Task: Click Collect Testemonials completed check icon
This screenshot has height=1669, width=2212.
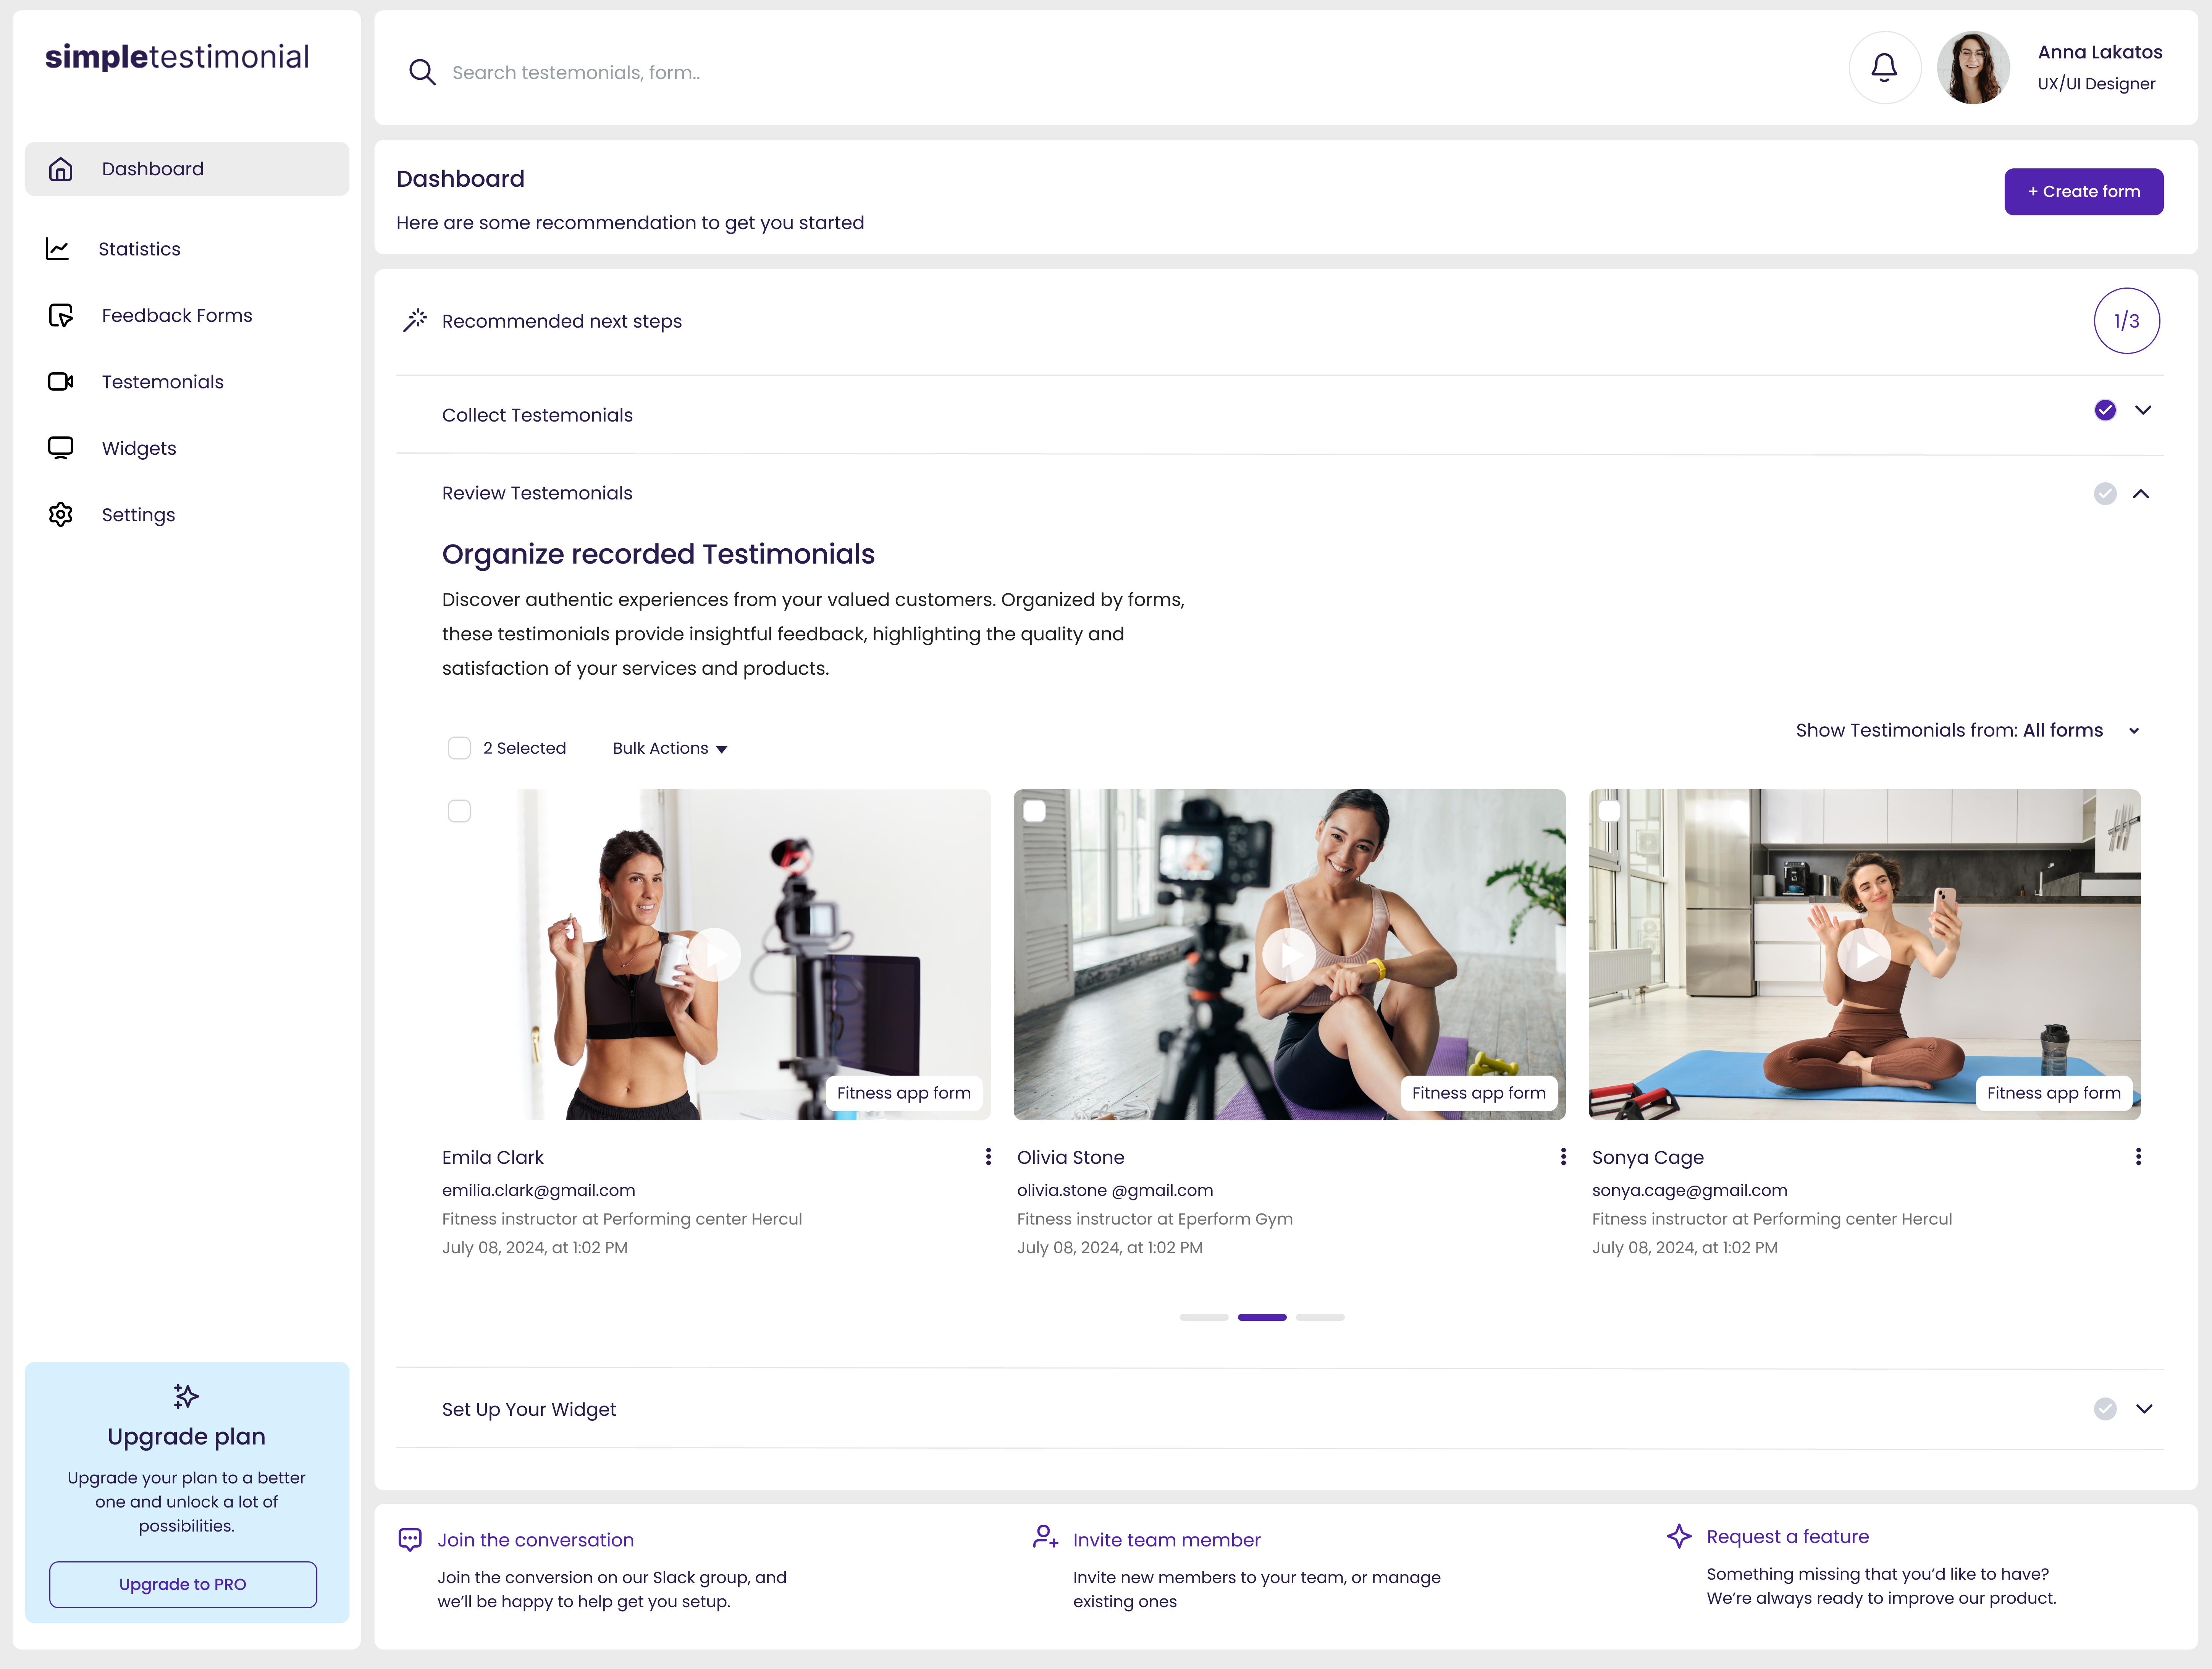Action: point(2105,410)
